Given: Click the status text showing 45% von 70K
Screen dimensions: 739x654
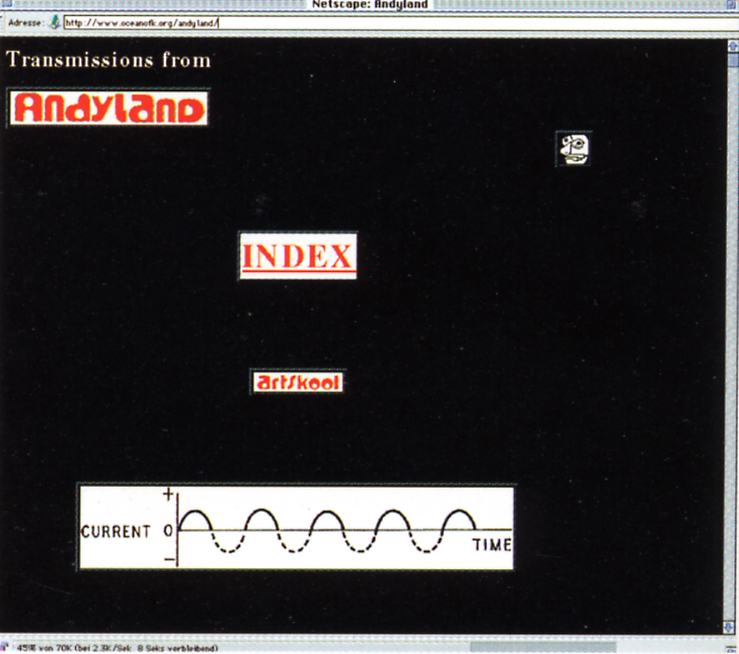Looking at the screenshot, I should click(x=117, y=648).
